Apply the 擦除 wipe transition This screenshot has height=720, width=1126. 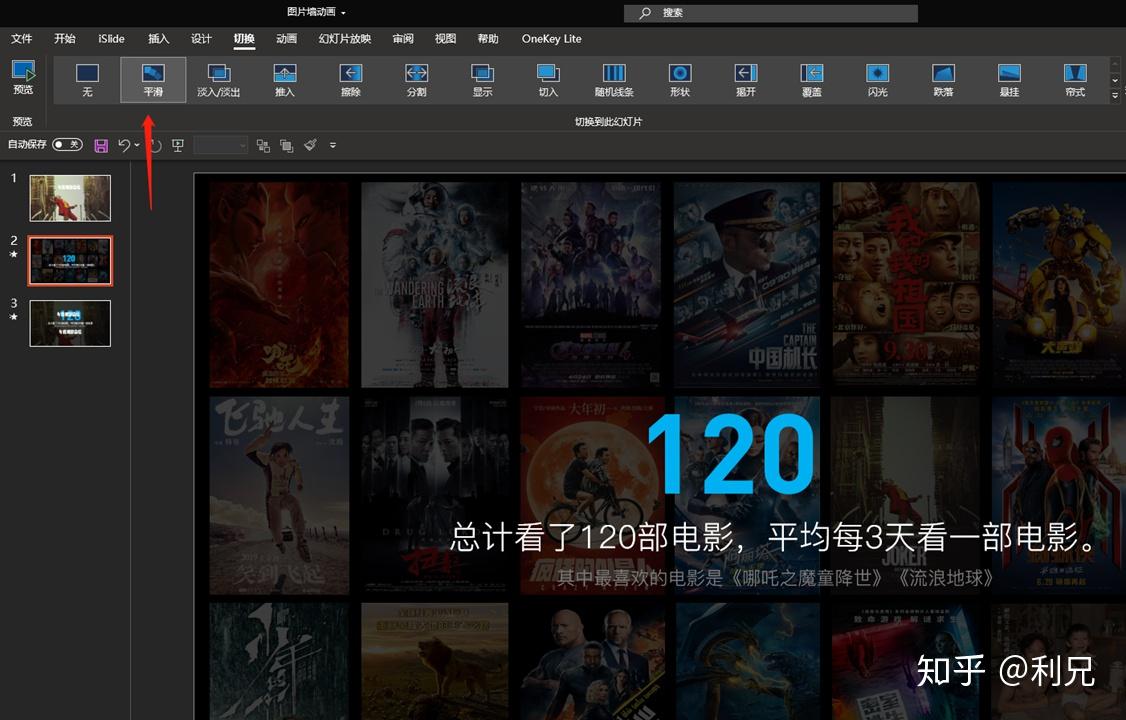(x=350, y=80)
